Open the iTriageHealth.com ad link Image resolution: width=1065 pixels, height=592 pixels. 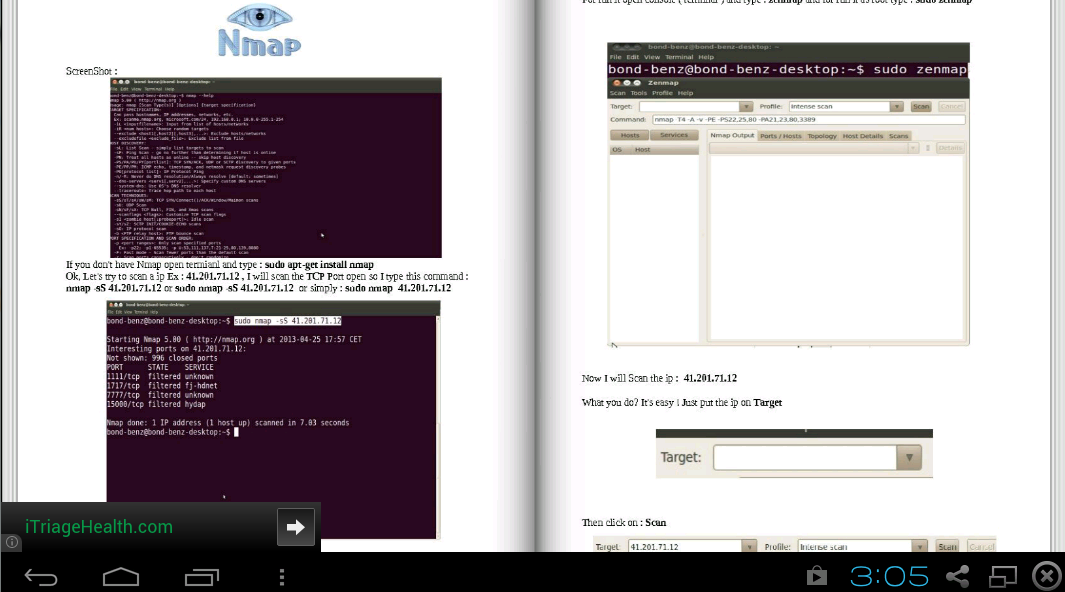pyautogui.click(x=99, y=527)
